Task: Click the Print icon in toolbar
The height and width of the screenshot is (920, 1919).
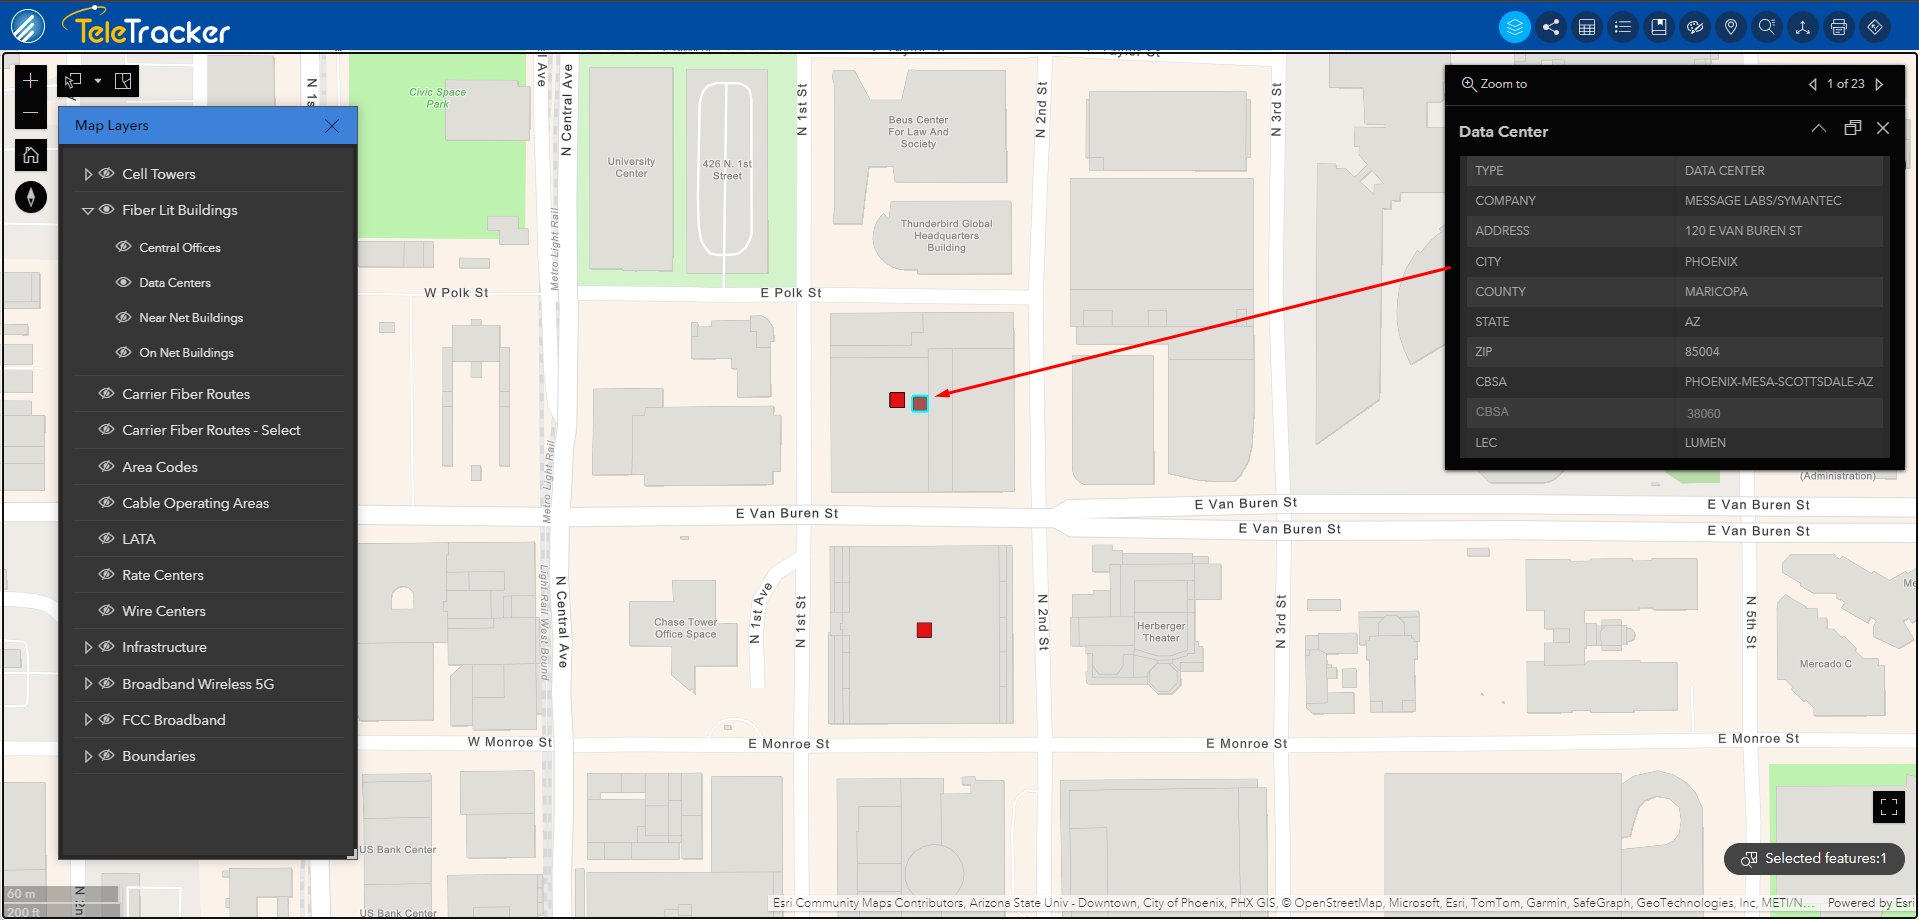Action: (1839, 27)
